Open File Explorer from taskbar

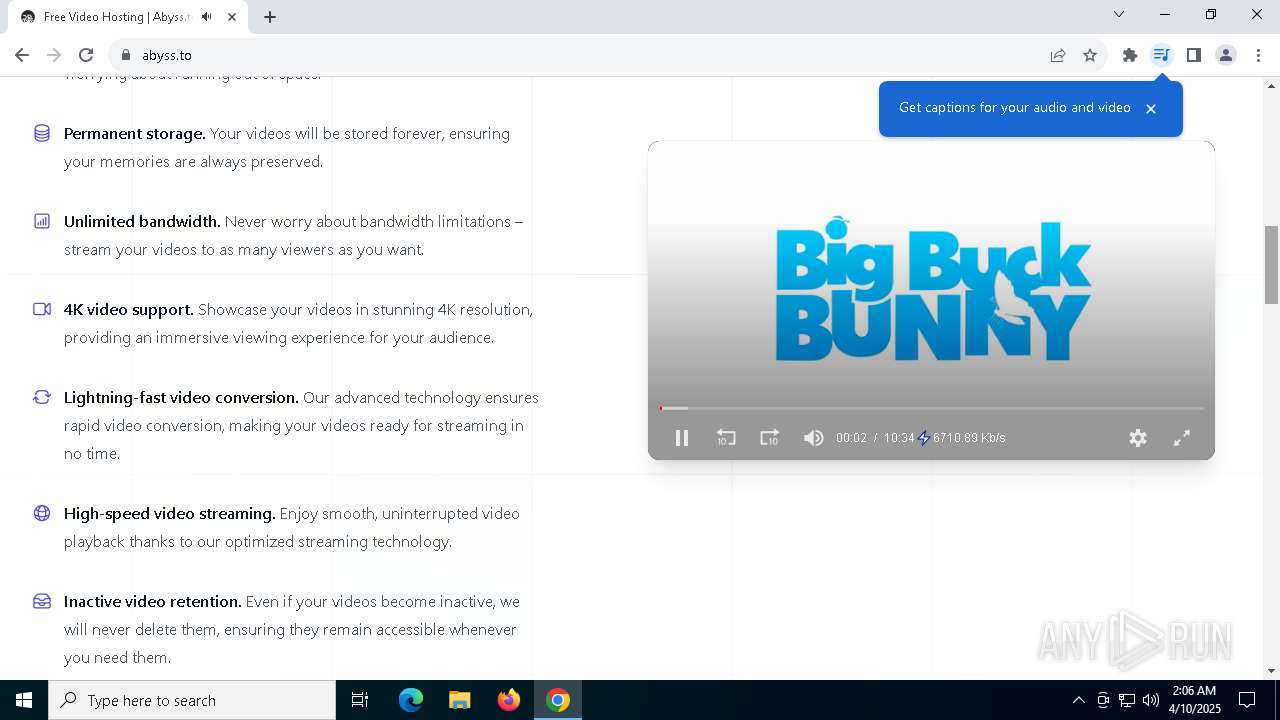[x=459, y=700]
